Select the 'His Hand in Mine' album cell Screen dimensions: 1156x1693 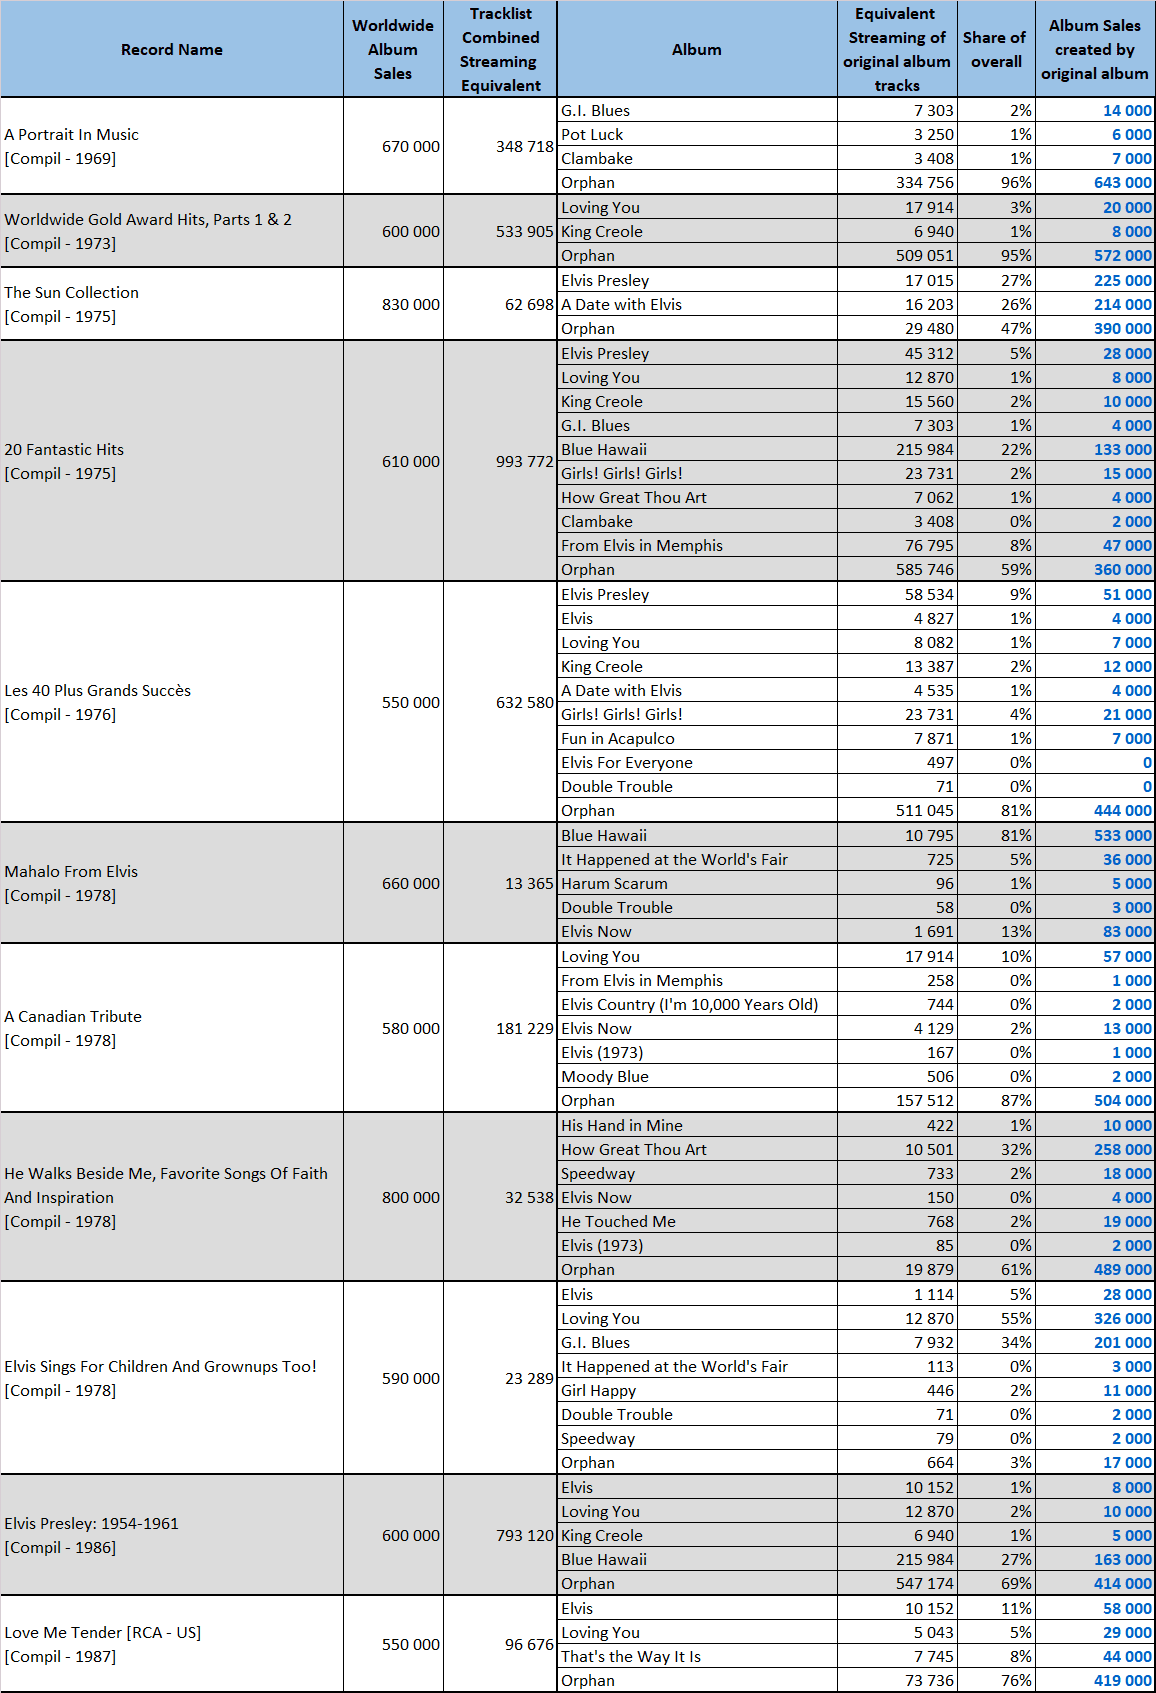click(x=697, y=1125)
